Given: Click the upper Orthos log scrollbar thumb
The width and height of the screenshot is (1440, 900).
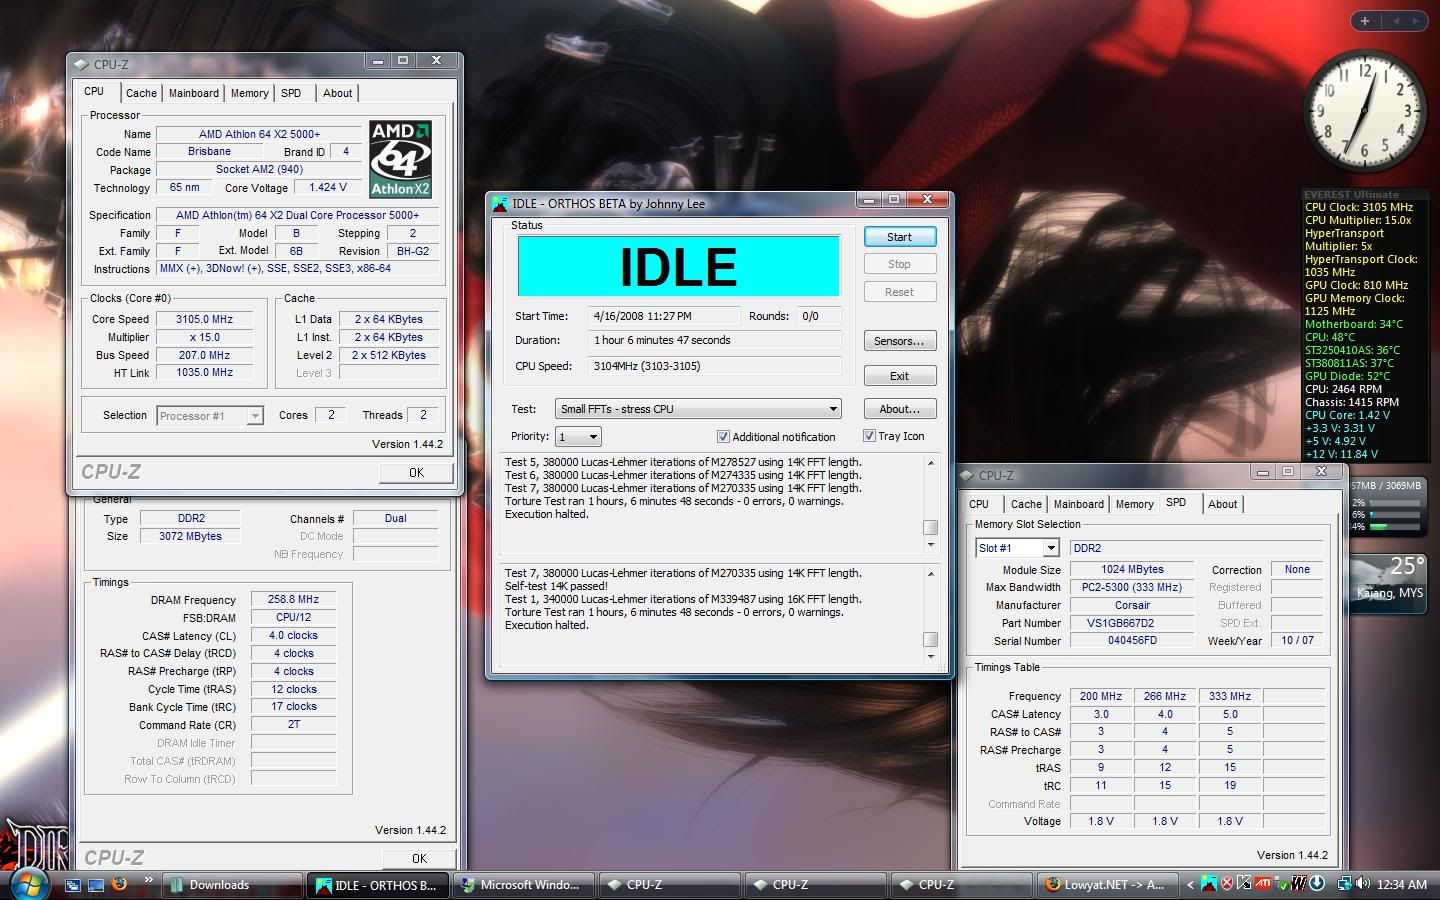Looking at the screenshot, I should click(930, 527).
